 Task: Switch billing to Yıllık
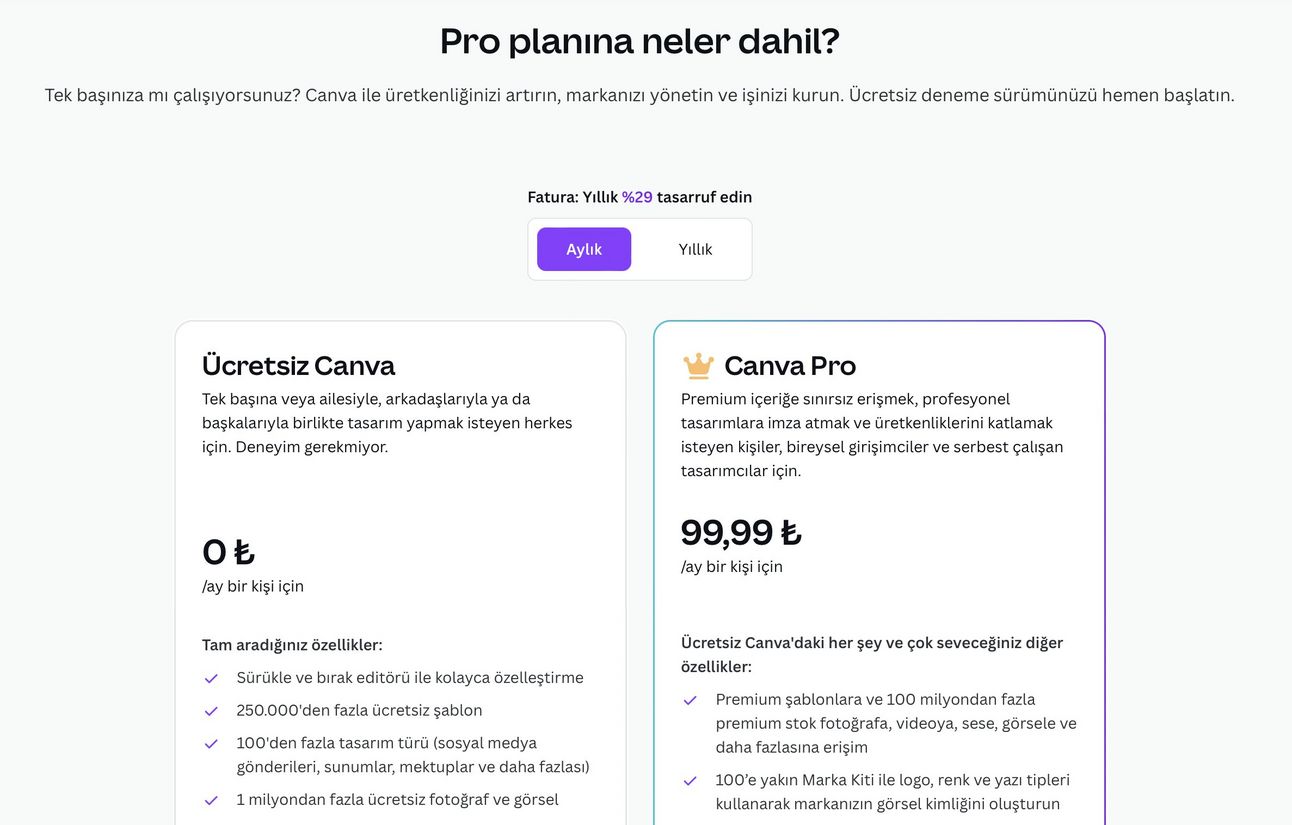coord(695,249)
